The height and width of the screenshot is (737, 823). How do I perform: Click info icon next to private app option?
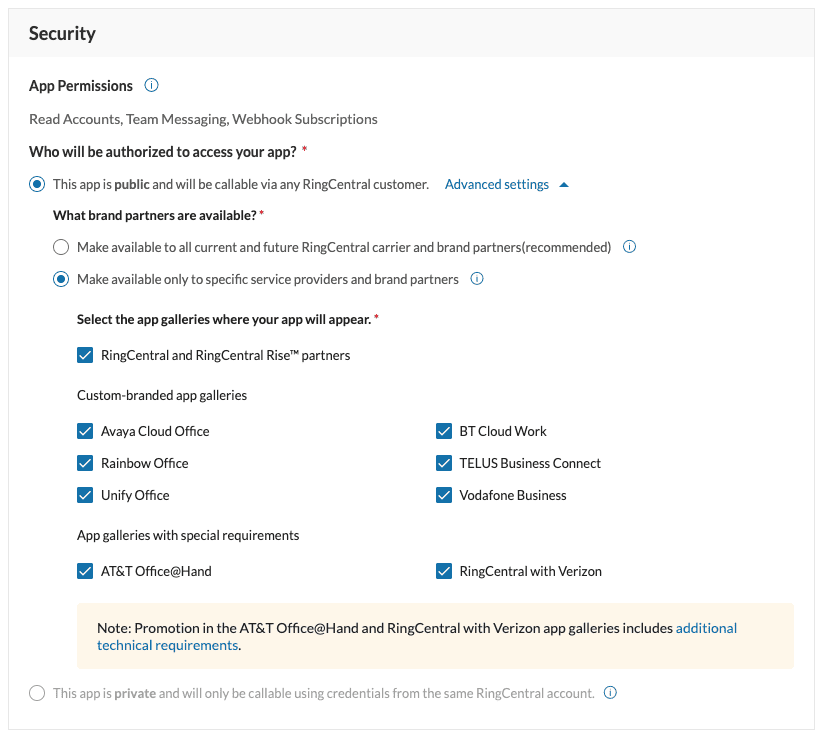611,693
